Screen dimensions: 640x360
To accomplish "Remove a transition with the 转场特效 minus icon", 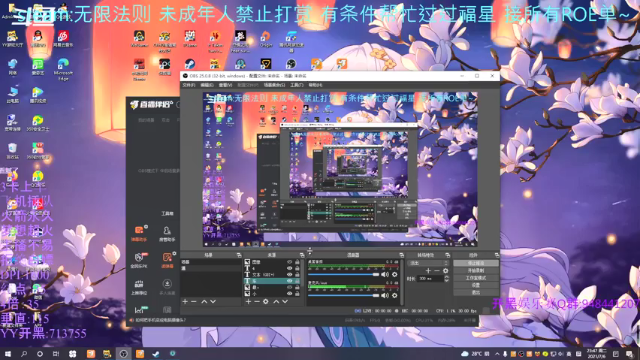I will tap(437, 271).
